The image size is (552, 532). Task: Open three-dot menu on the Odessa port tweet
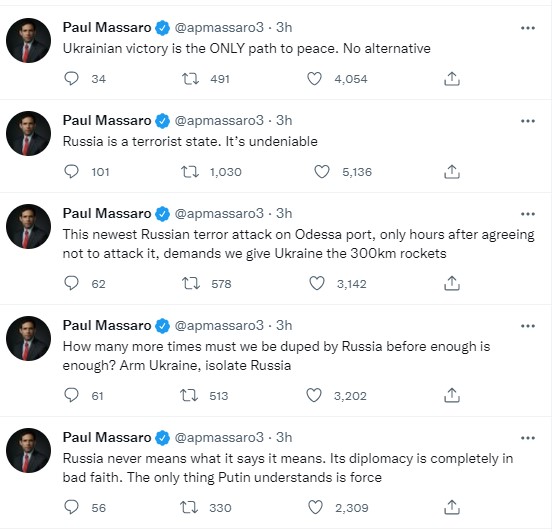tap(528, 214)
